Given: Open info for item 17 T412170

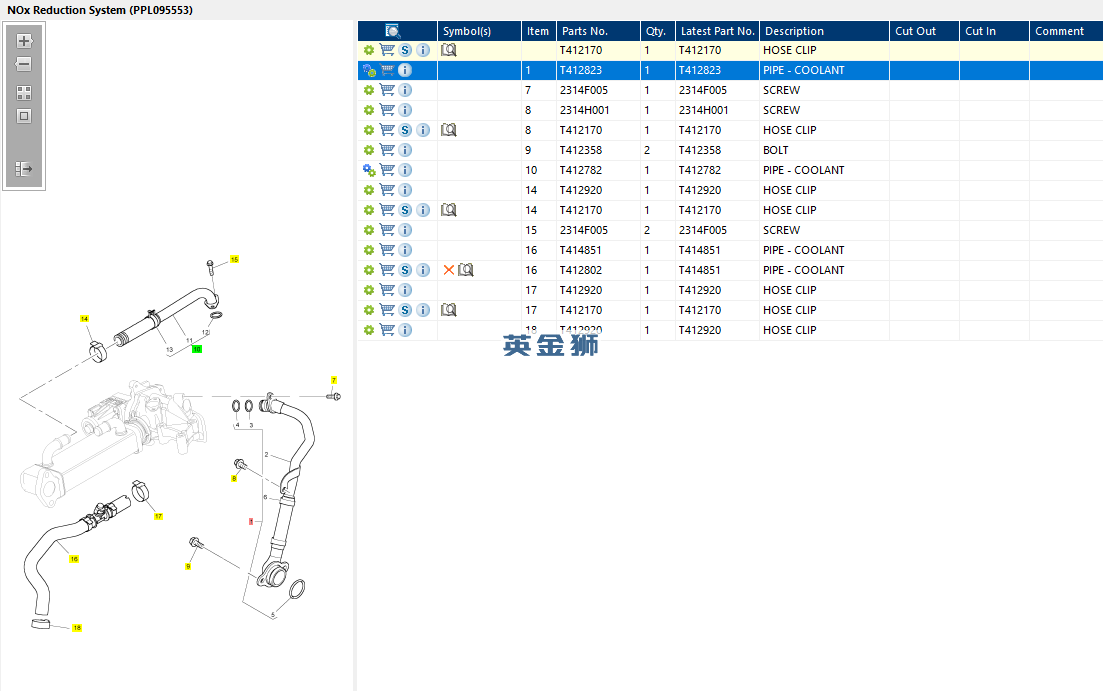Looking at the screenshot, I should (423, 310).
